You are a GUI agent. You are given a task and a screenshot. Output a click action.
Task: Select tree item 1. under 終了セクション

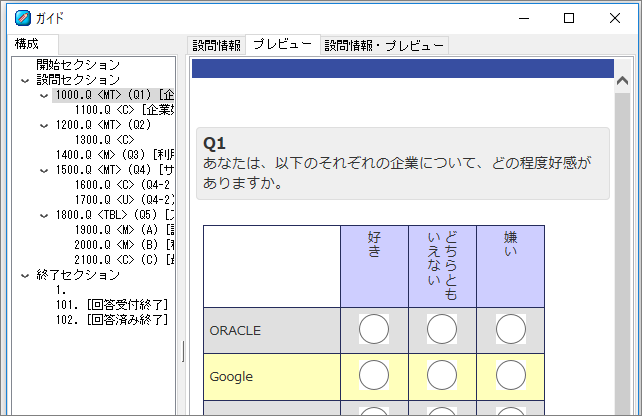coord(61,290)
